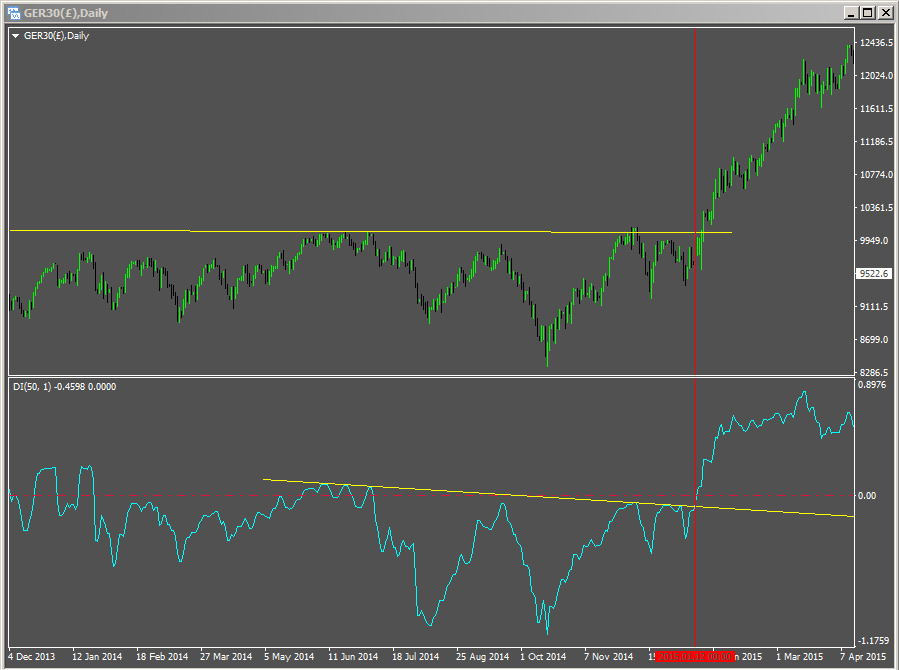899x670 pixels.
Task: Select the red-highlighted date 2015.01.12 00:00
Action: coord(694,656)
